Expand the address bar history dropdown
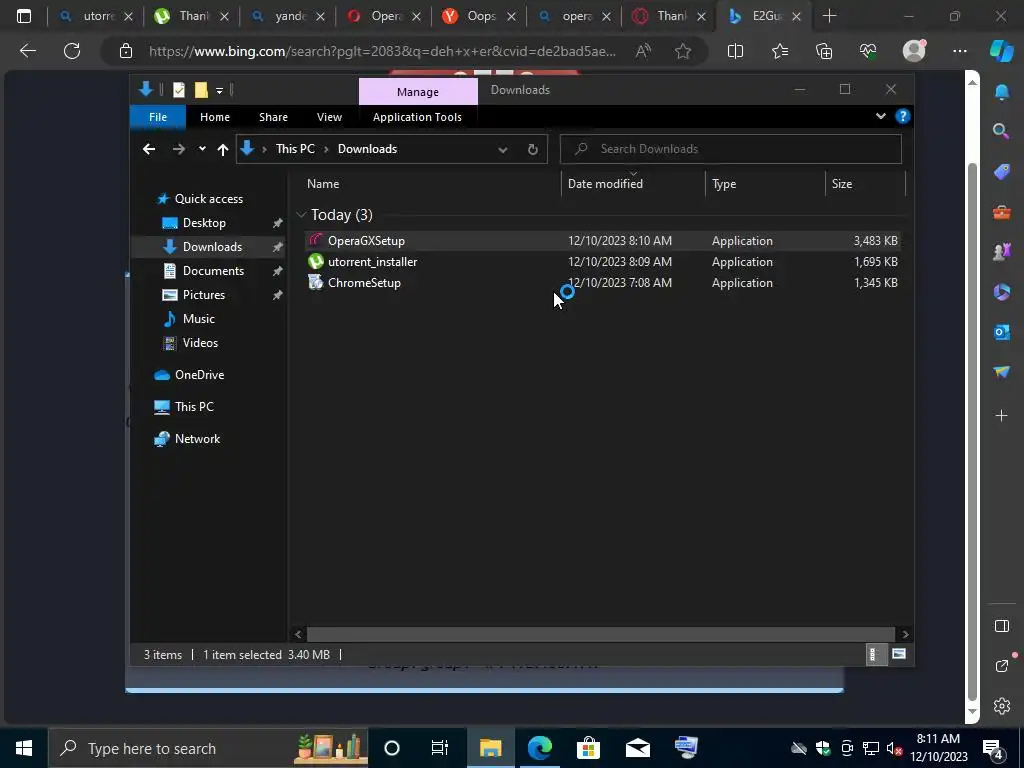This screenshot has height=768, width=1024. (x=502, y=150)
